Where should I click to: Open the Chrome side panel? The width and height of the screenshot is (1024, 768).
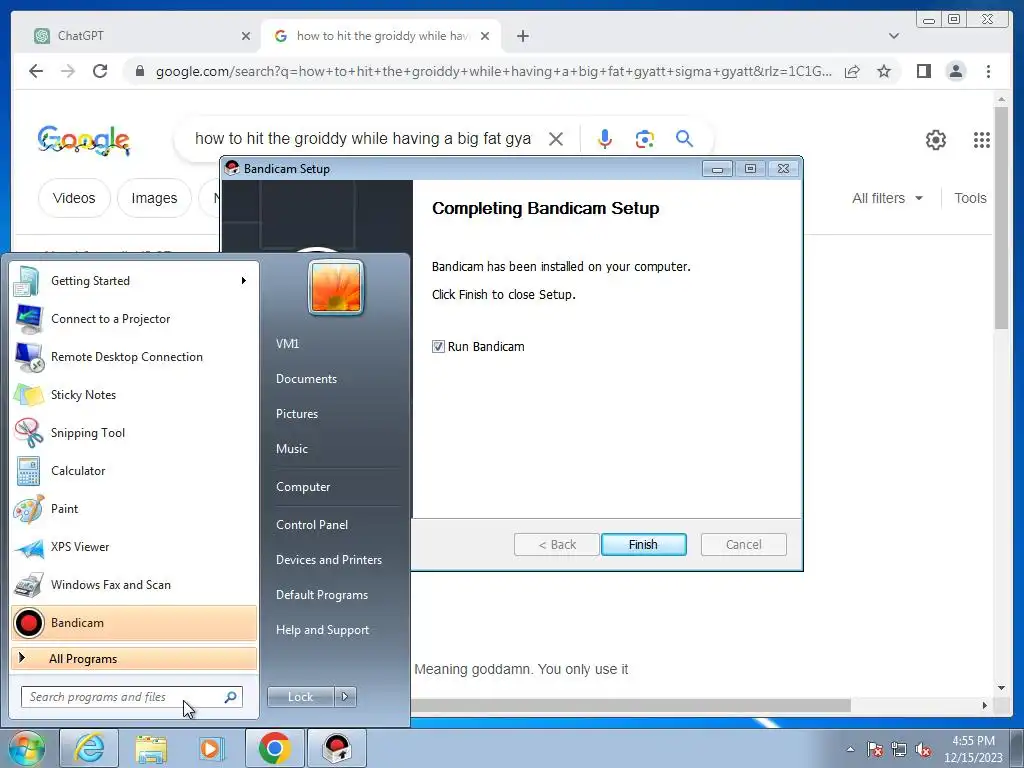pos(923,71)
